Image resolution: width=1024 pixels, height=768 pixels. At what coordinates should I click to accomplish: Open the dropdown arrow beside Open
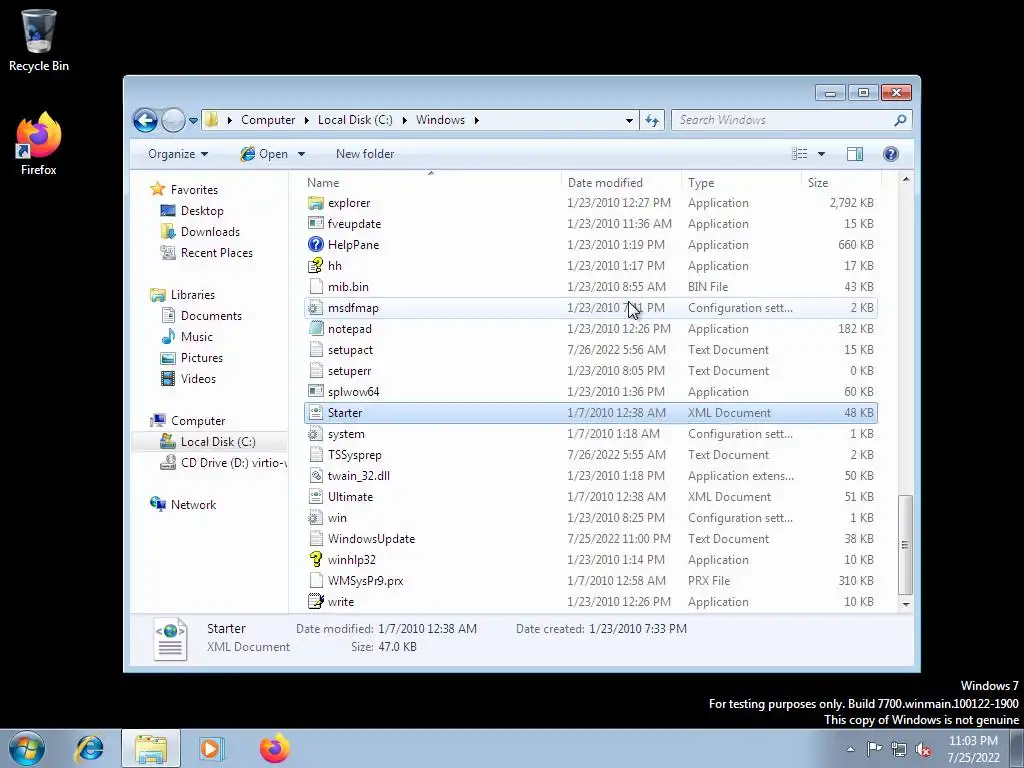(301, 154)
